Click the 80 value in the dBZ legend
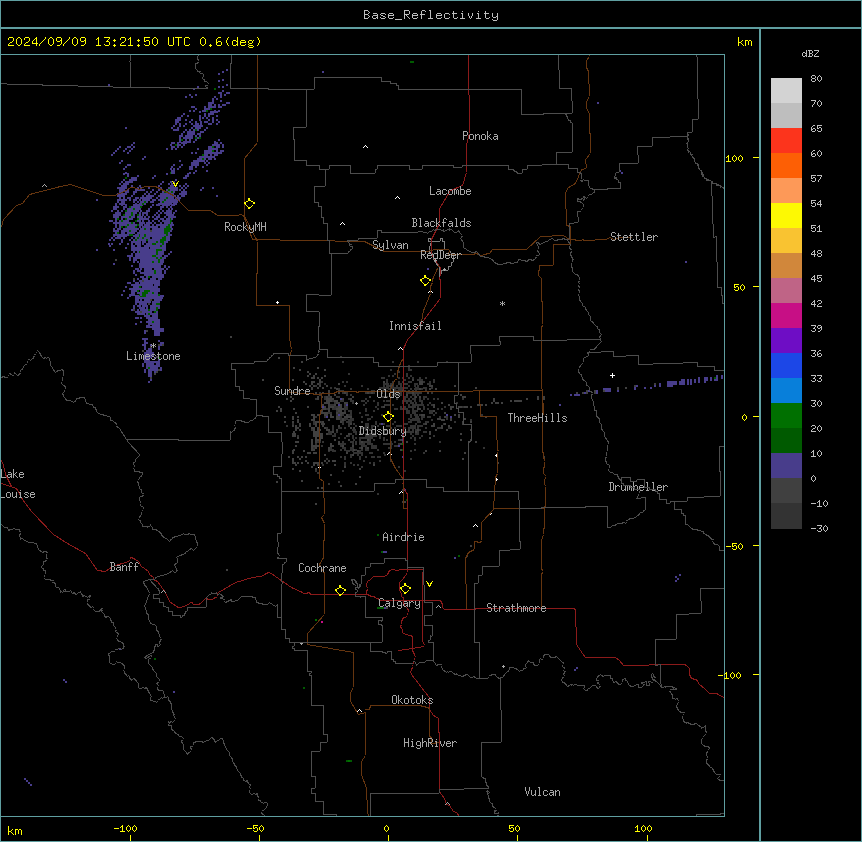862x842 pixels. click(x=816, y=79)
